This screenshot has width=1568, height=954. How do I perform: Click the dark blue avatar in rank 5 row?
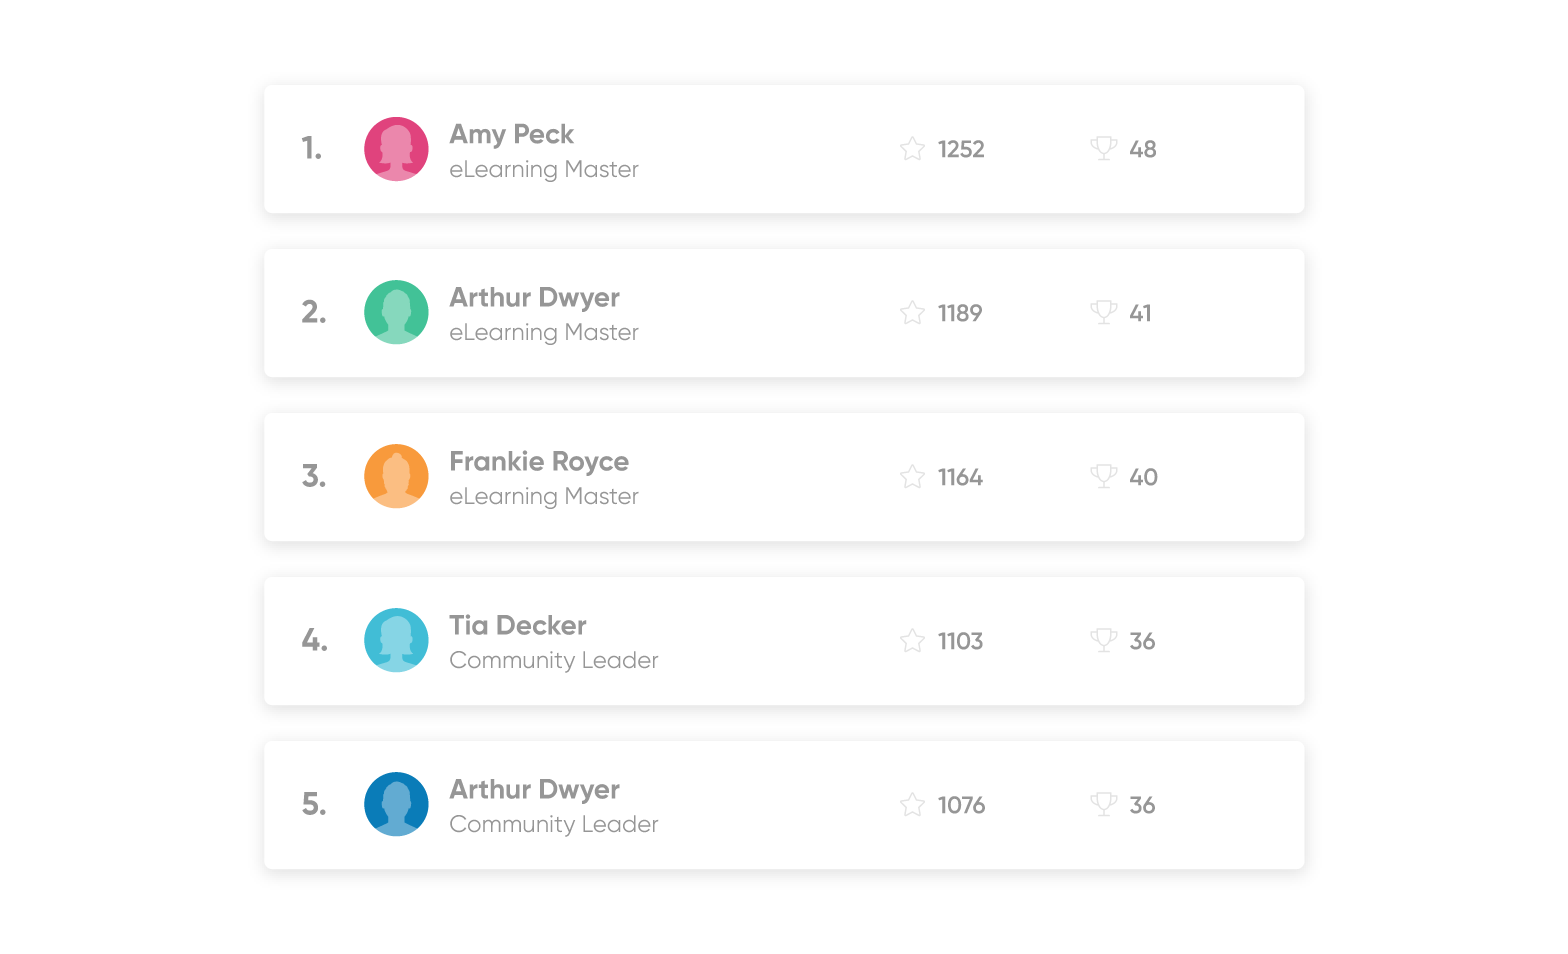coord(396,804)
